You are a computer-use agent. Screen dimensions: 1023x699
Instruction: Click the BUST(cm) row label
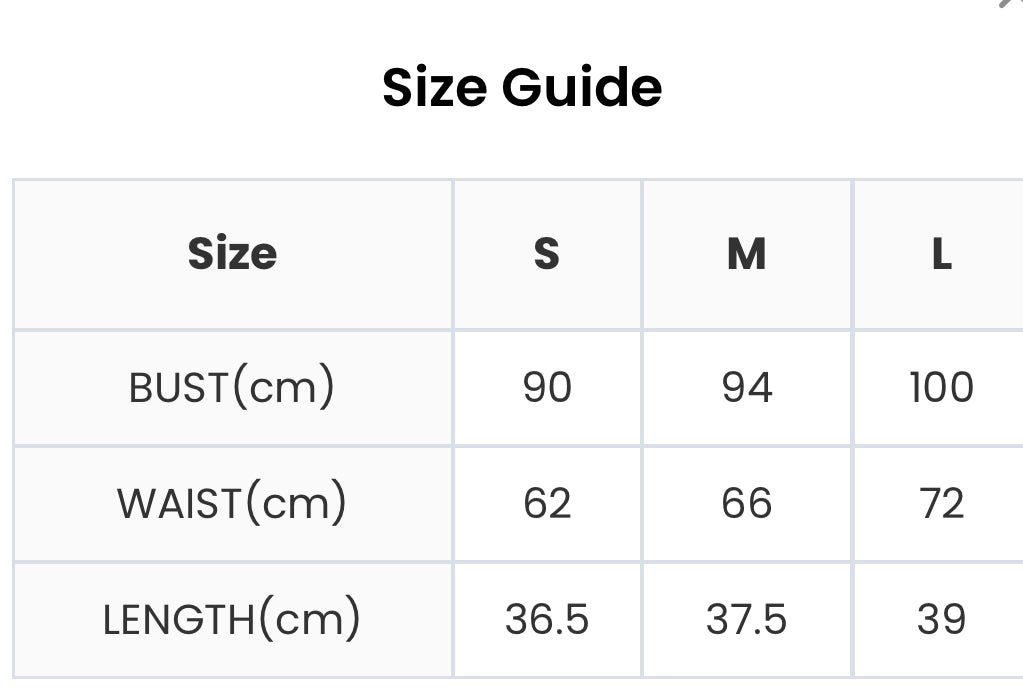(232, 387)
